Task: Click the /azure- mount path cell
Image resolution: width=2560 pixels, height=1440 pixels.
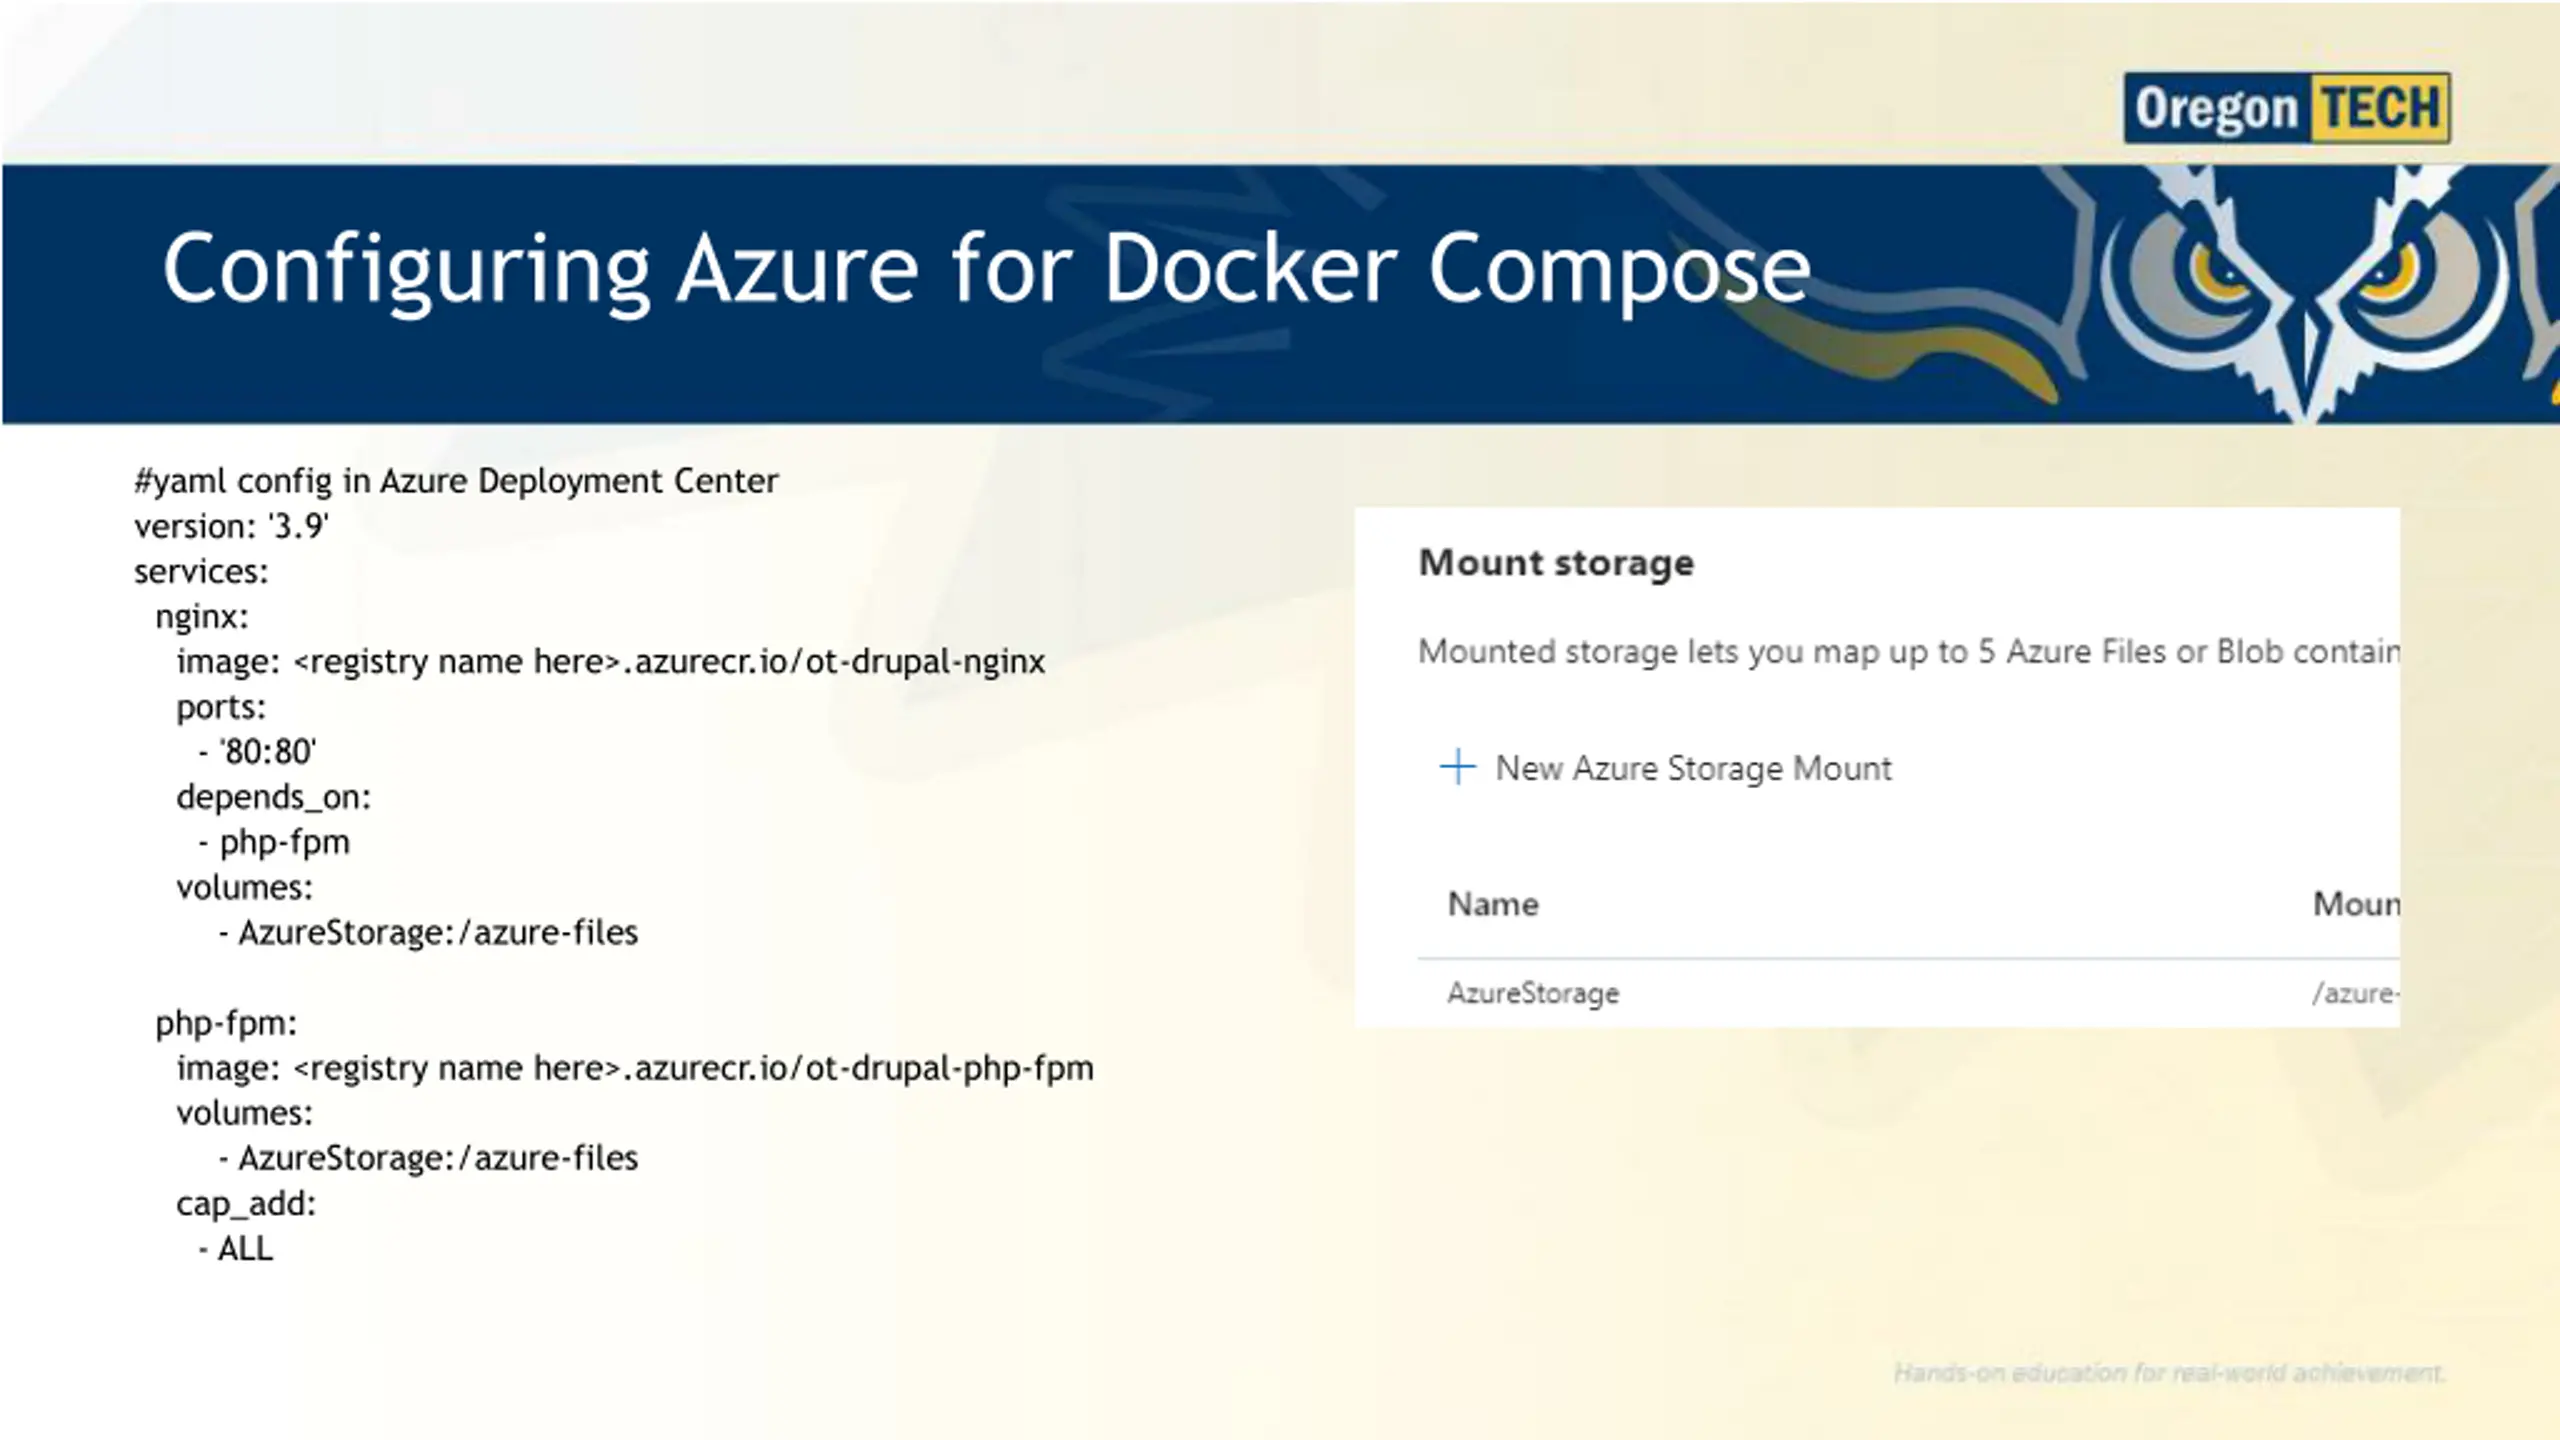Action: tap(2355, 993)
